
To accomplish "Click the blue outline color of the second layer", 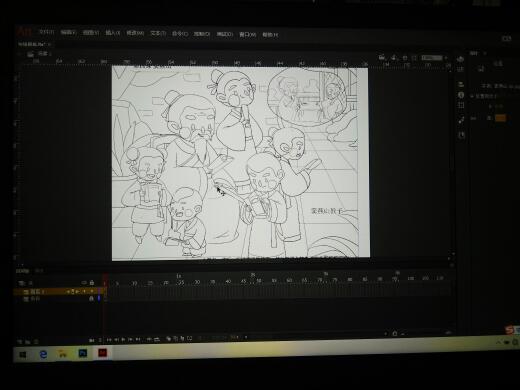I will tap(99, 299).
